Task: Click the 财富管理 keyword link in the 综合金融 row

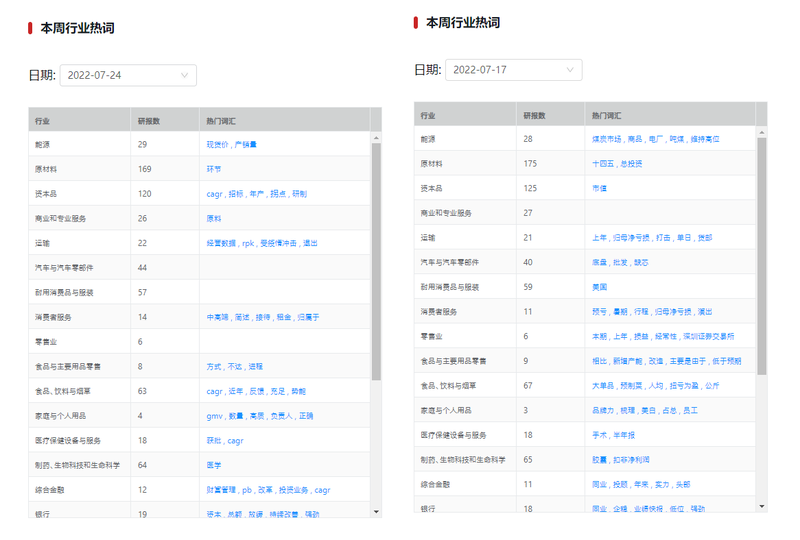Action: click(x=221, y=490)
